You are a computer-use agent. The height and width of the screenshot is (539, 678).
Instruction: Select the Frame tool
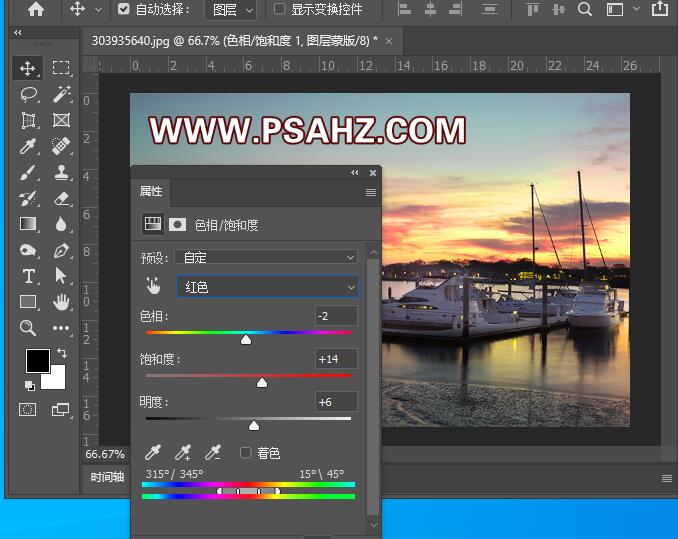point(61,120)
